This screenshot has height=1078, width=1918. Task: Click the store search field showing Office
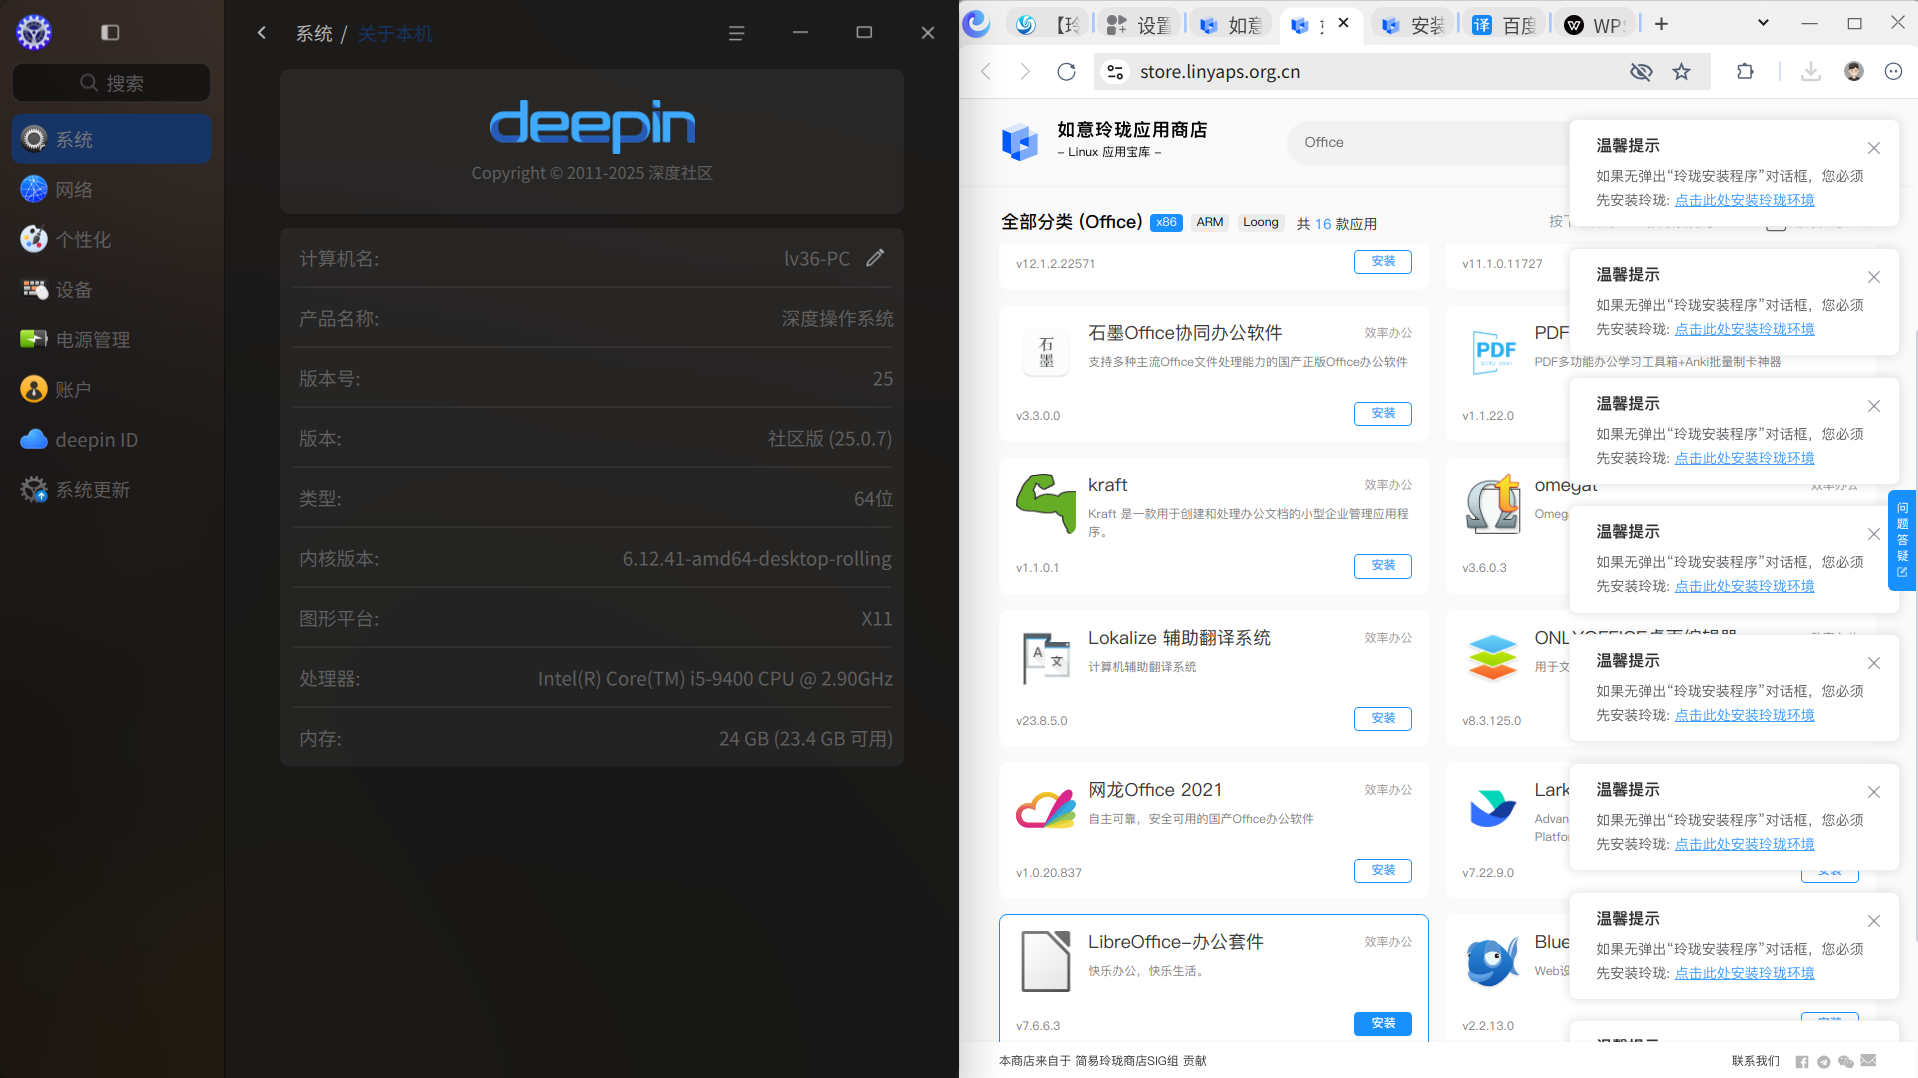tap(1430, 143)
